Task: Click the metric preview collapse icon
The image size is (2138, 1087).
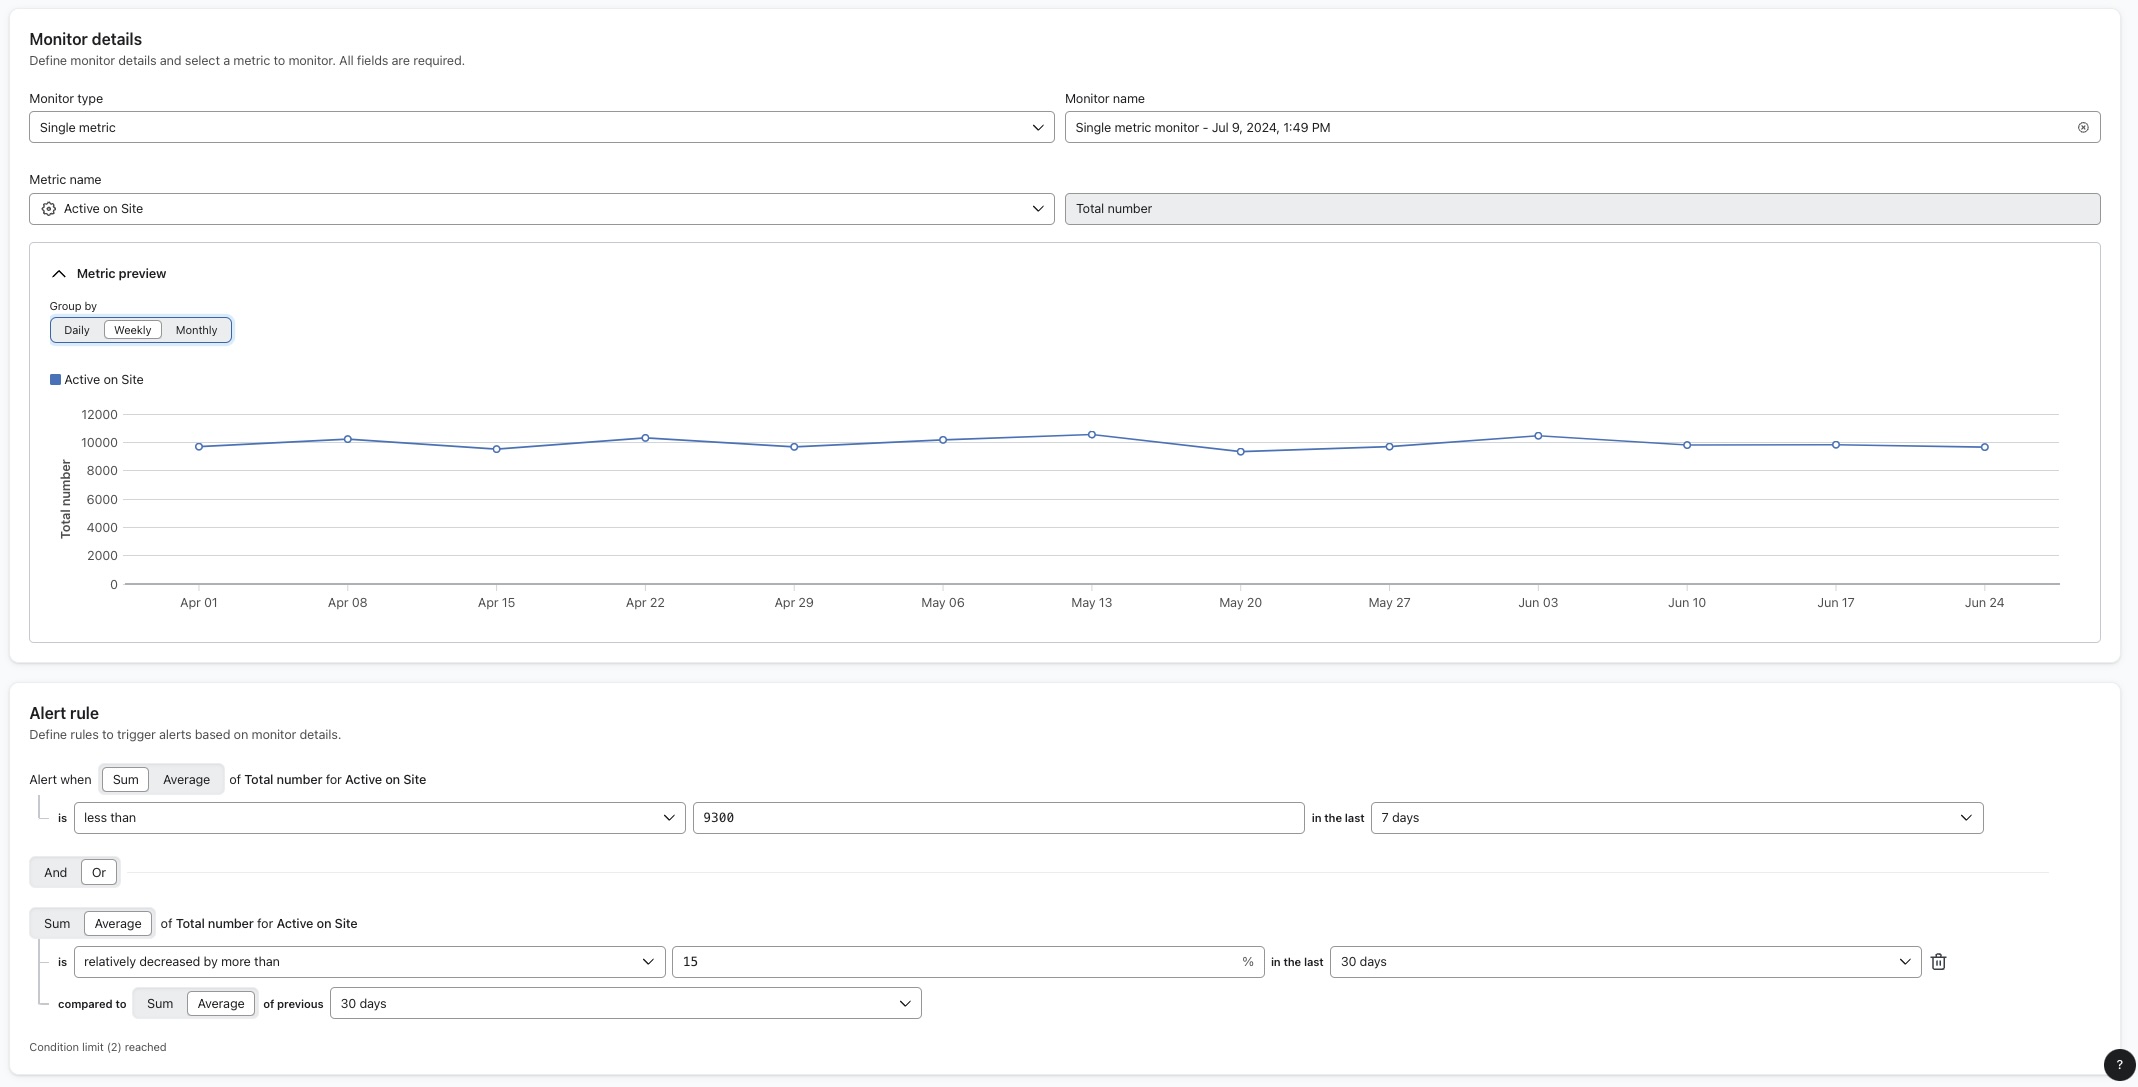Action: click(60, 275)
